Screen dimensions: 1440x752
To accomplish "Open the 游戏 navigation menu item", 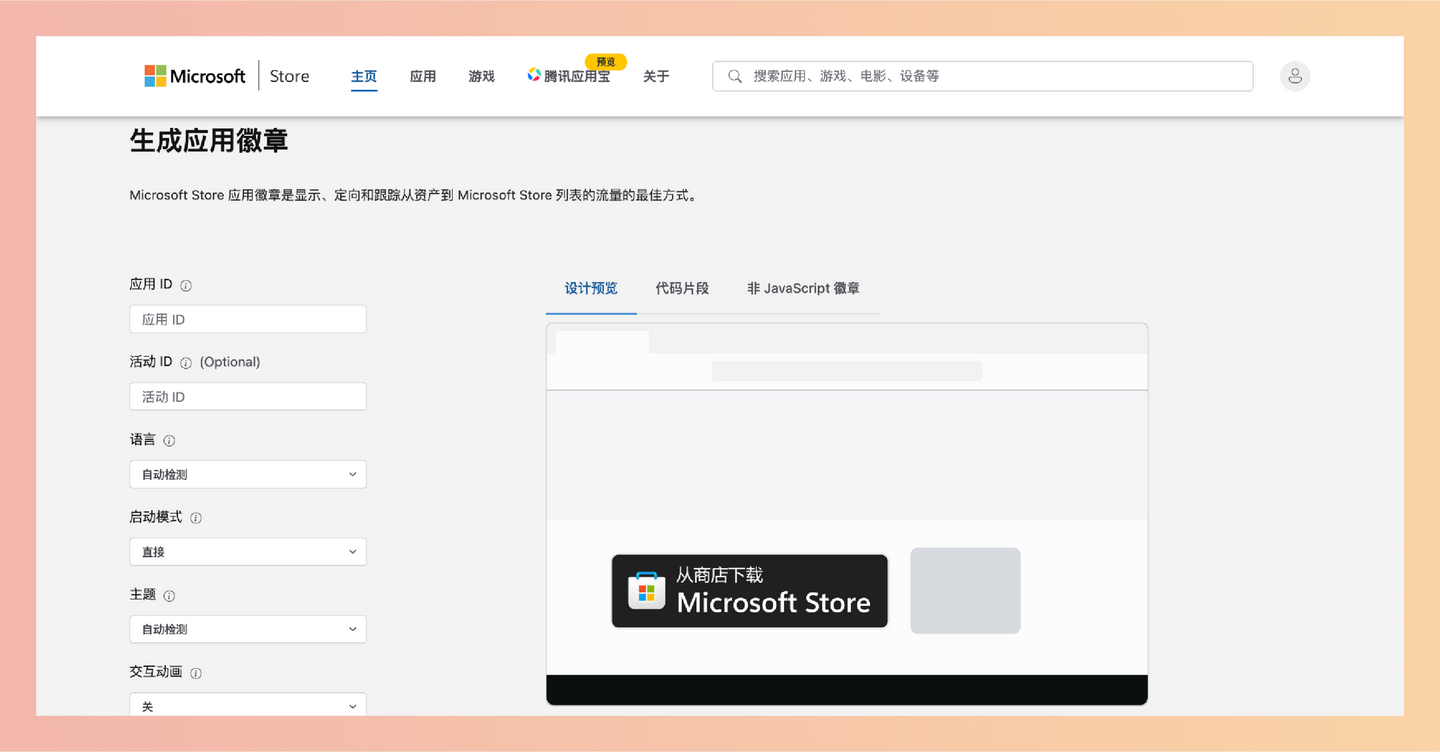I will click(481, 75).
